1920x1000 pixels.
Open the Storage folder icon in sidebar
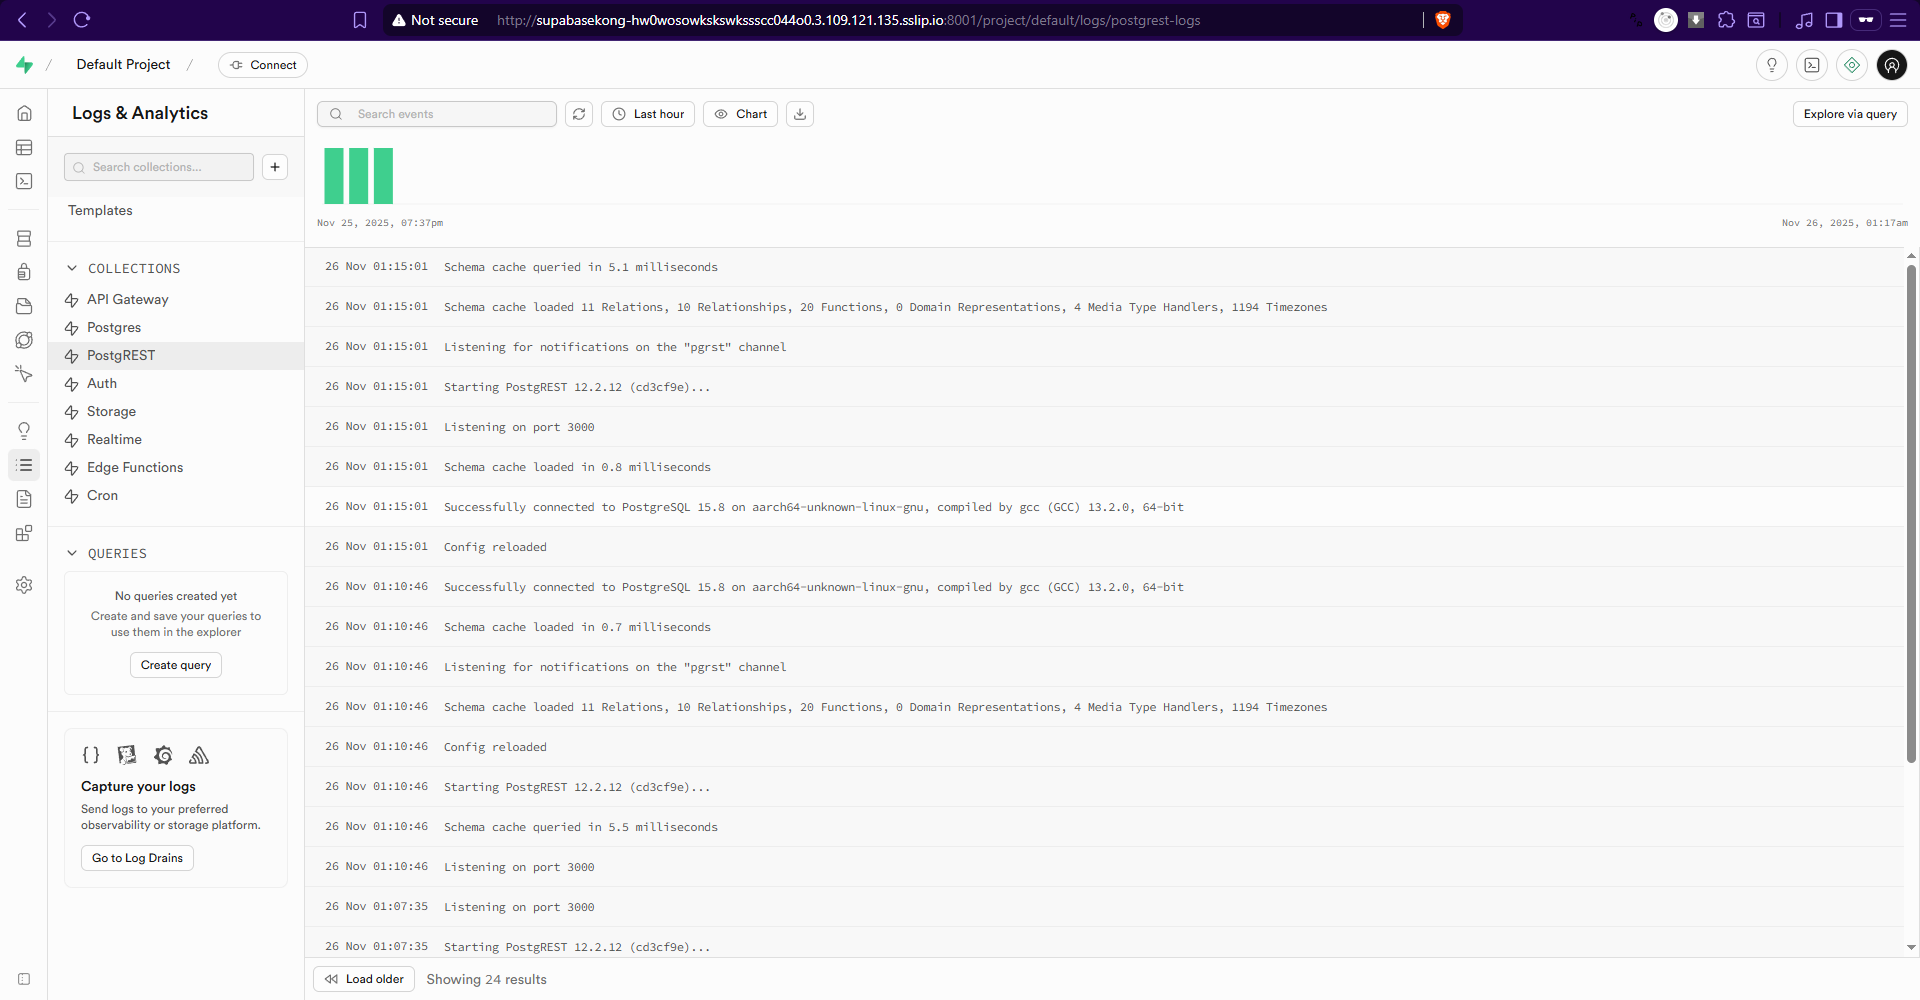pos(24,306)
